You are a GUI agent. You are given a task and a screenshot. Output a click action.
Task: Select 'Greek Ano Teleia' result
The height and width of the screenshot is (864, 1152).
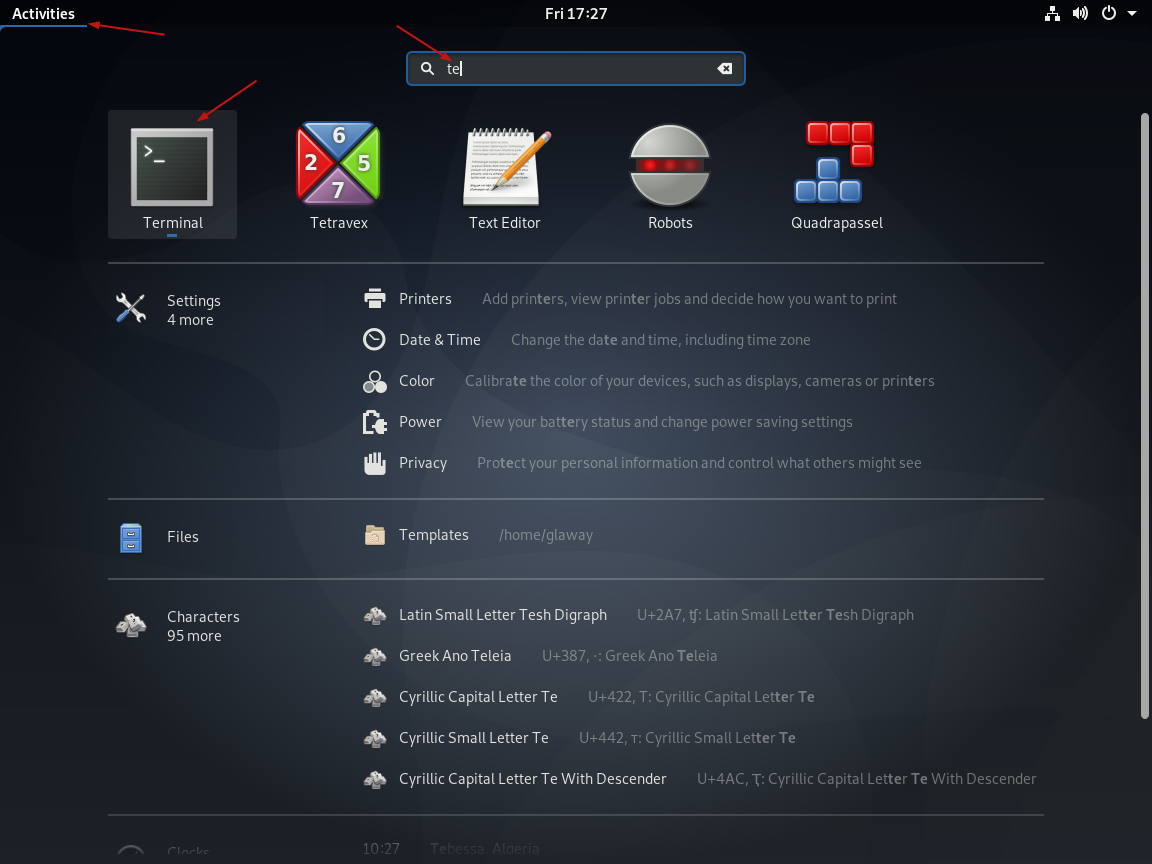540,655
